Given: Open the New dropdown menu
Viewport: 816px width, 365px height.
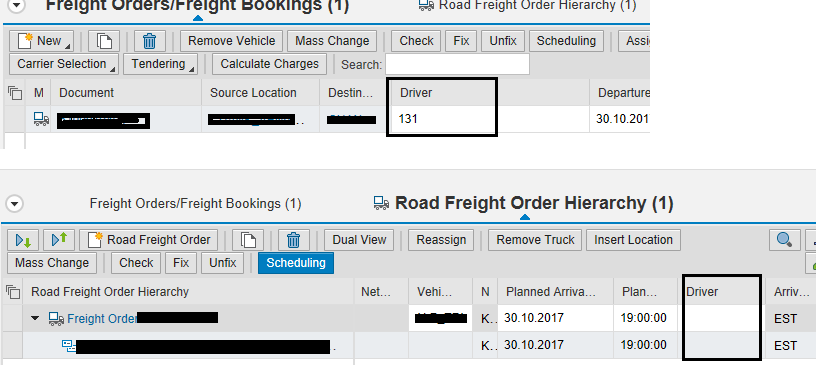Looking at the screenshot, I should coord(42,41).
